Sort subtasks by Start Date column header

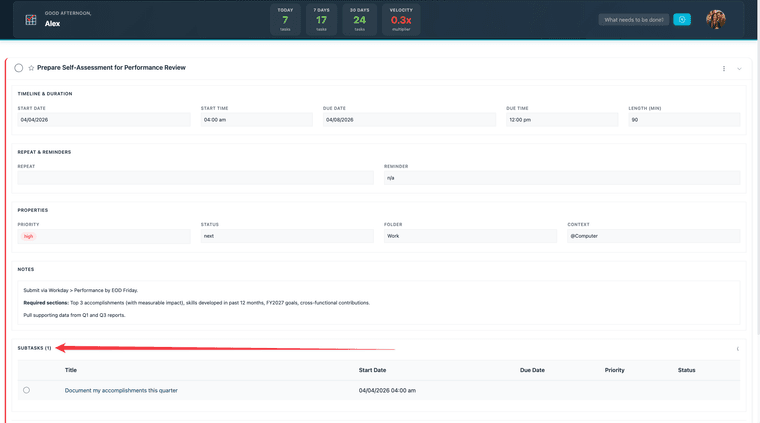372,370
